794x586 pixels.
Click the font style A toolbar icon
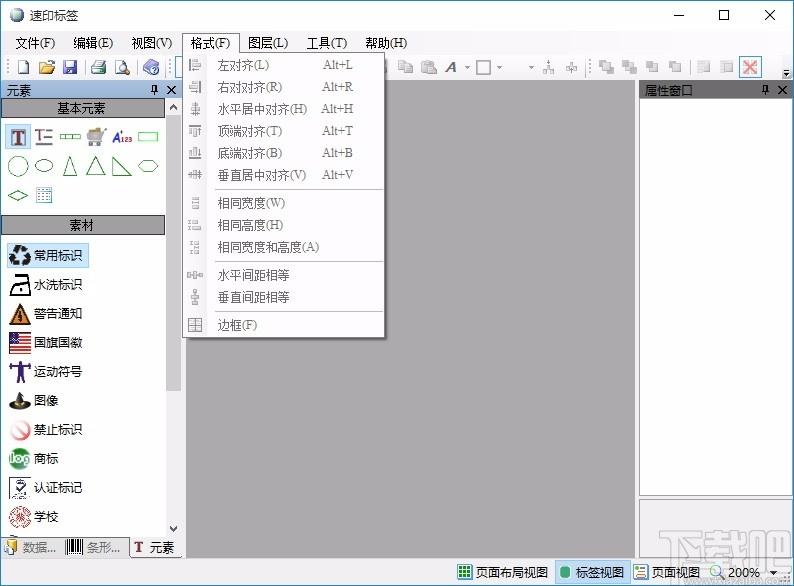coord(451,67)
